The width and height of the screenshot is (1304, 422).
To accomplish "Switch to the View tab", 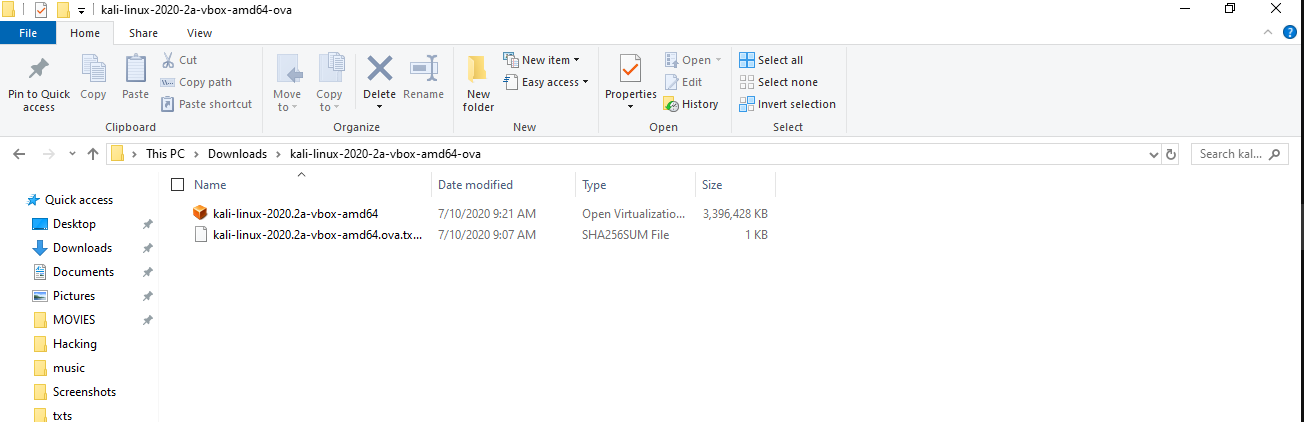I will click(x=200, y=33).
